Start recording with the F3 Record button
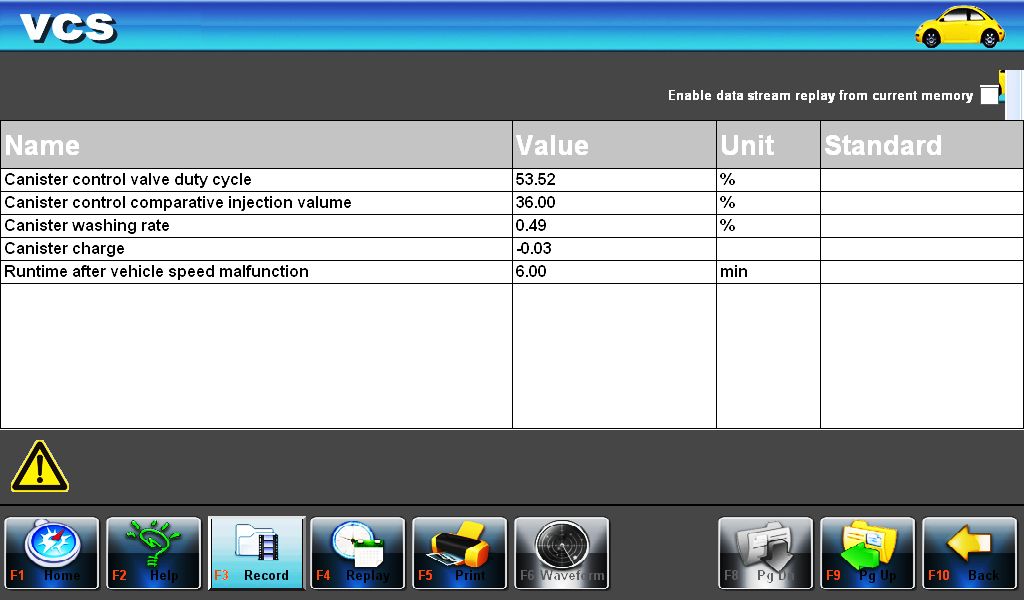 click(x=256, y=553)
